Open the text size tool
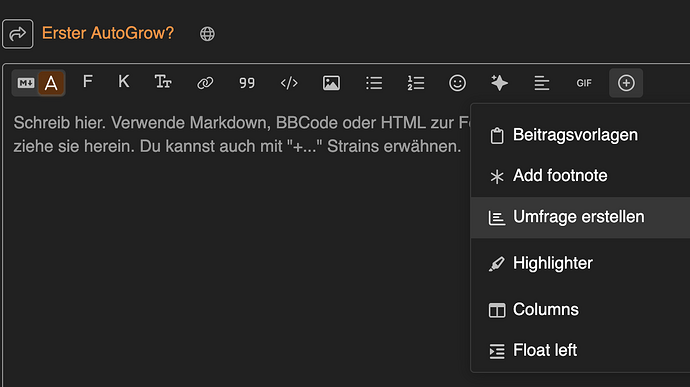This screenshot has height=387, width=690. point(163,82)
